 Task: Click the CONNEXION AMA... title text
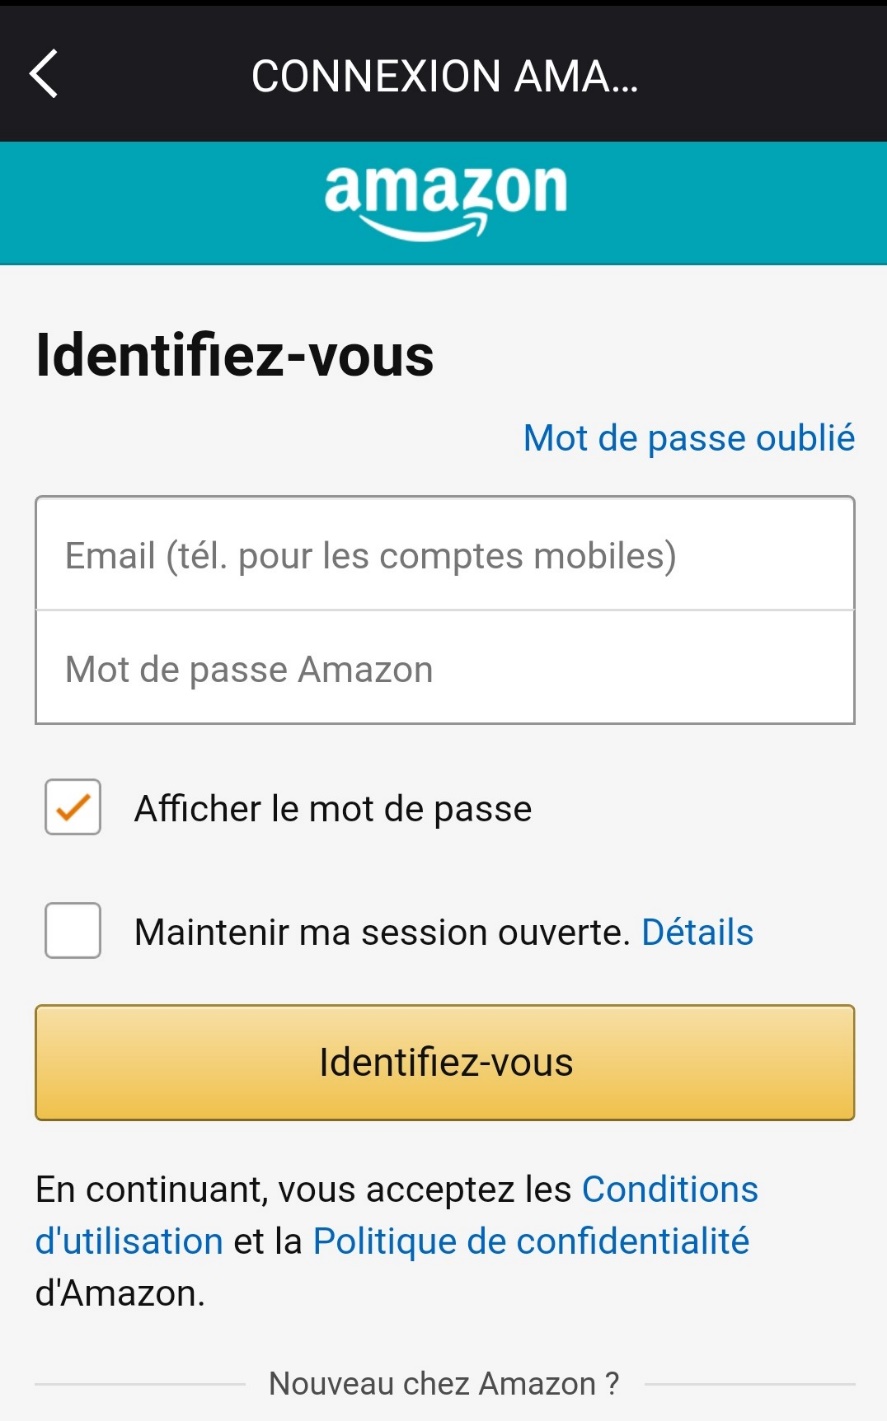445,76
